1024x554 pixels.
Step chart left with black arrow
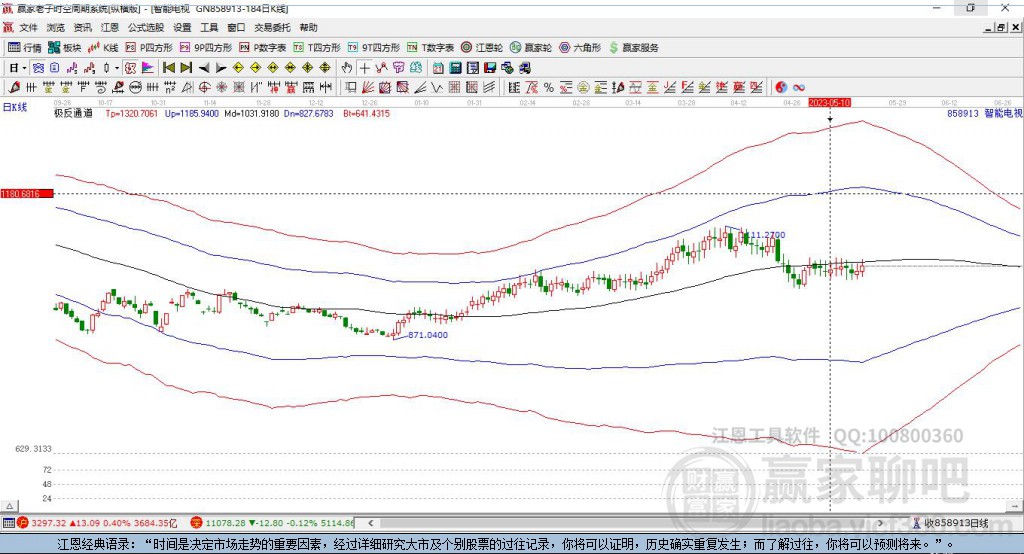204,68
